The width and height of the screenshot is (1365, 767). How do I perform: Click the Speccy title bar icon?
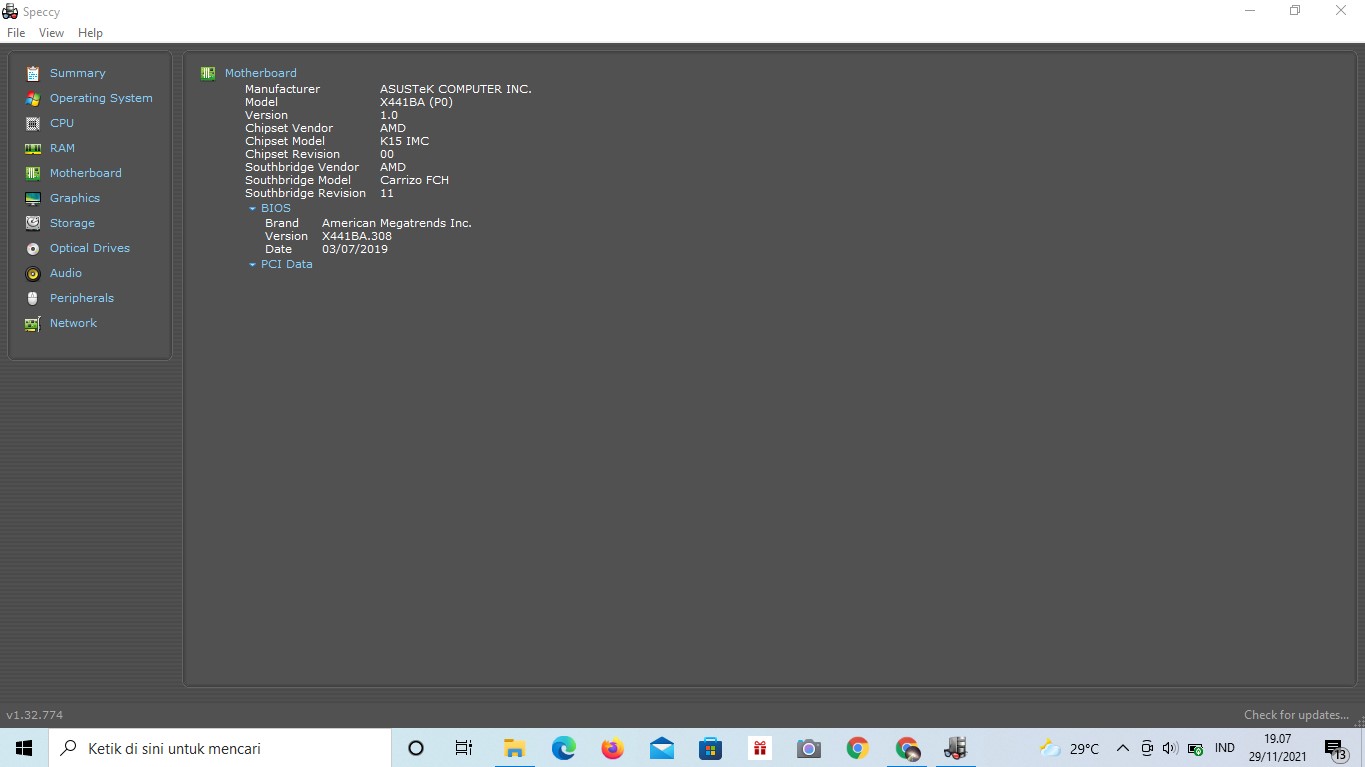(10, 12)
